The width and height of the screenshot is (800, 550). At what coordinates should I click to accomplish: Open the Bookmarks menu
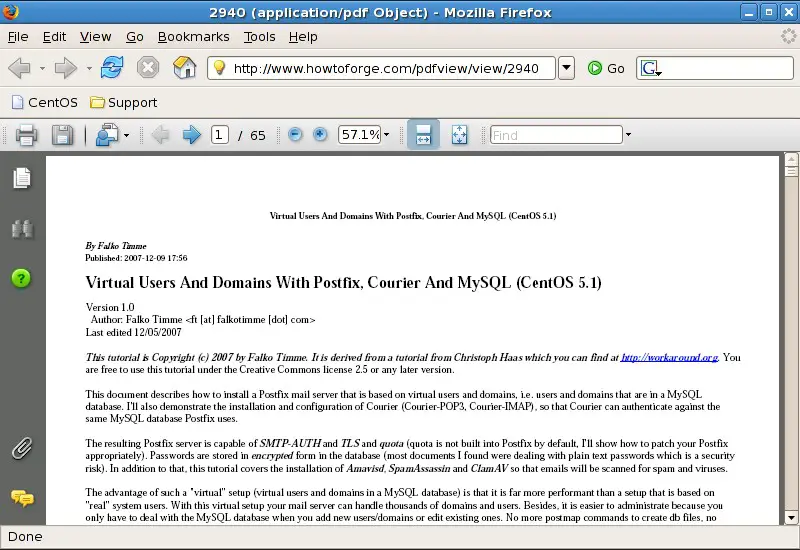pyautogui.click(x=193, y=37)
